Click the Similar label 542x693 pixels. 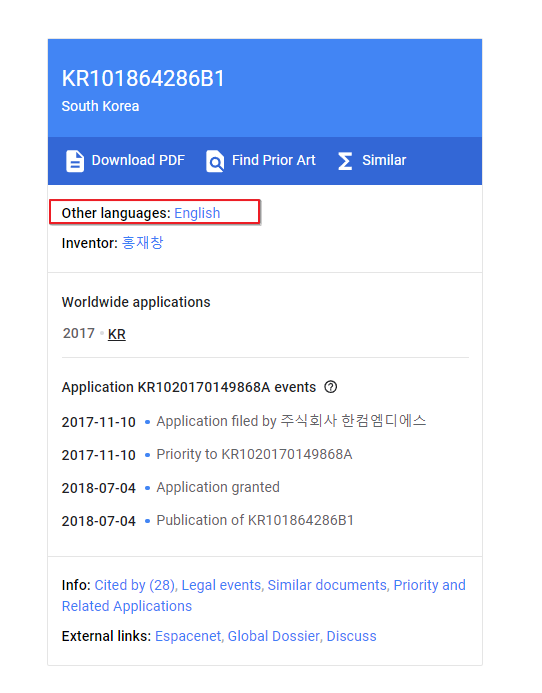[384, 160]
